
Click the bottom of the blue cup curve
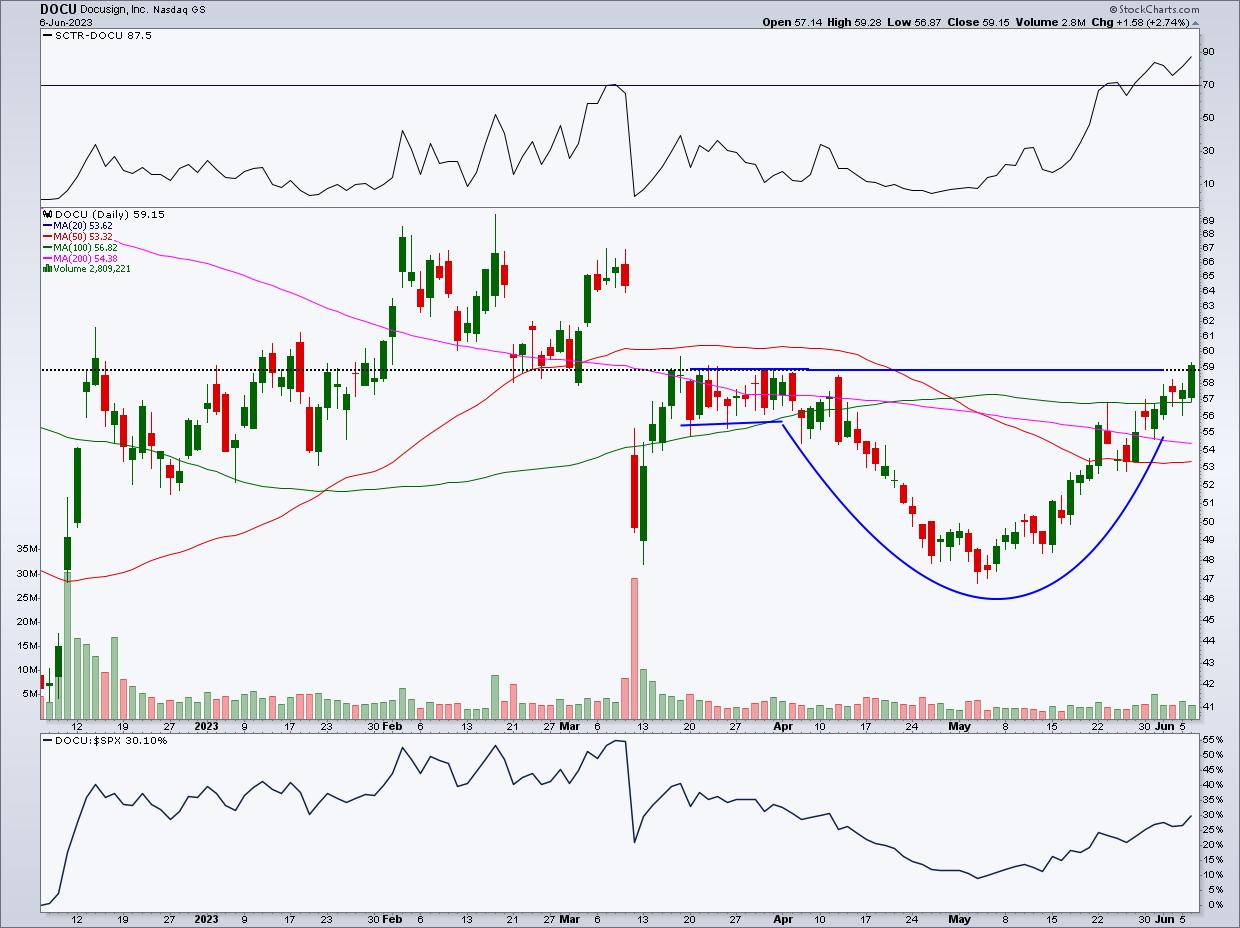pos(998,598)
